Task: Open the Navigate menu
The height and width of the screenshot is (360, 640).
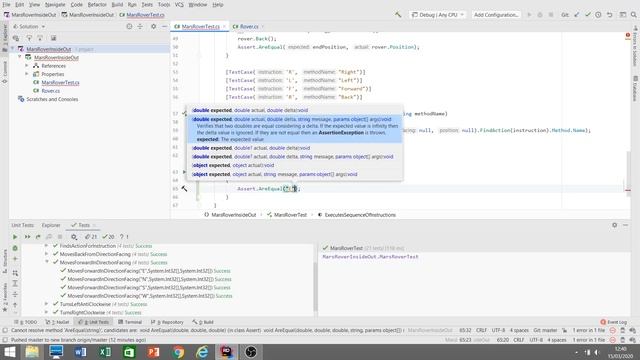Action: pos(55,4)
